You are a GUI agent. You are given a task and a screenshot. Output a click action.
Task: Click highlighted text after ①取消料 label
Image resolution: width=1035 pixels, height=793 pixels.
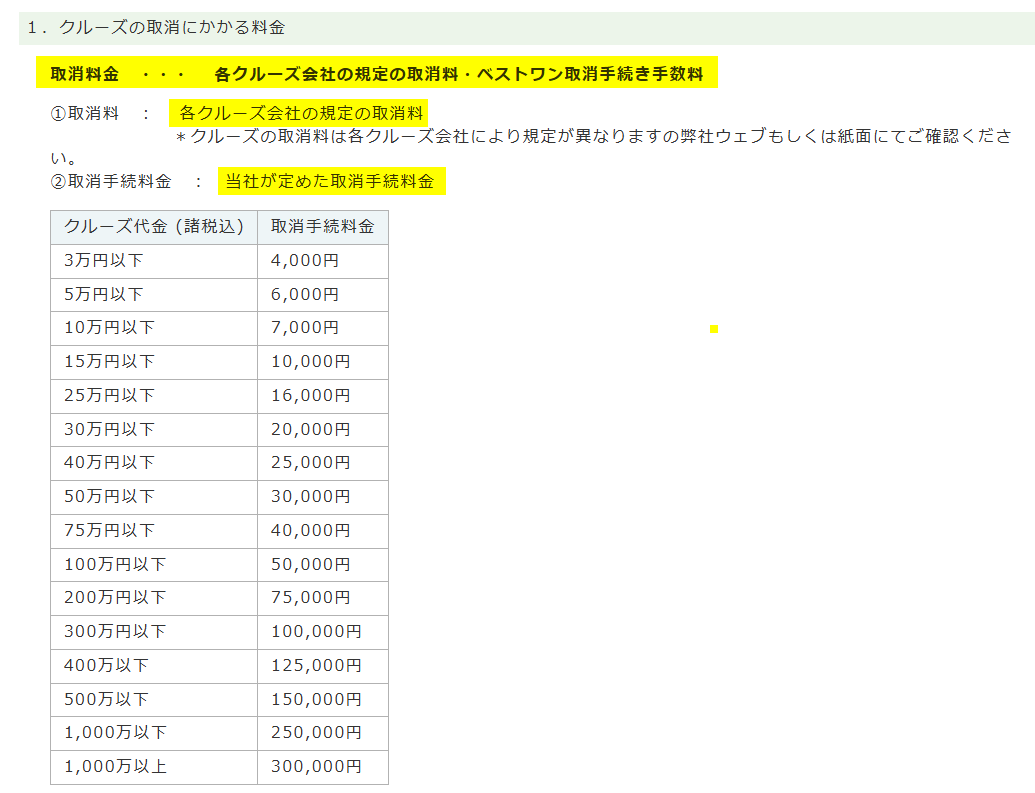[x=302, y=113]
